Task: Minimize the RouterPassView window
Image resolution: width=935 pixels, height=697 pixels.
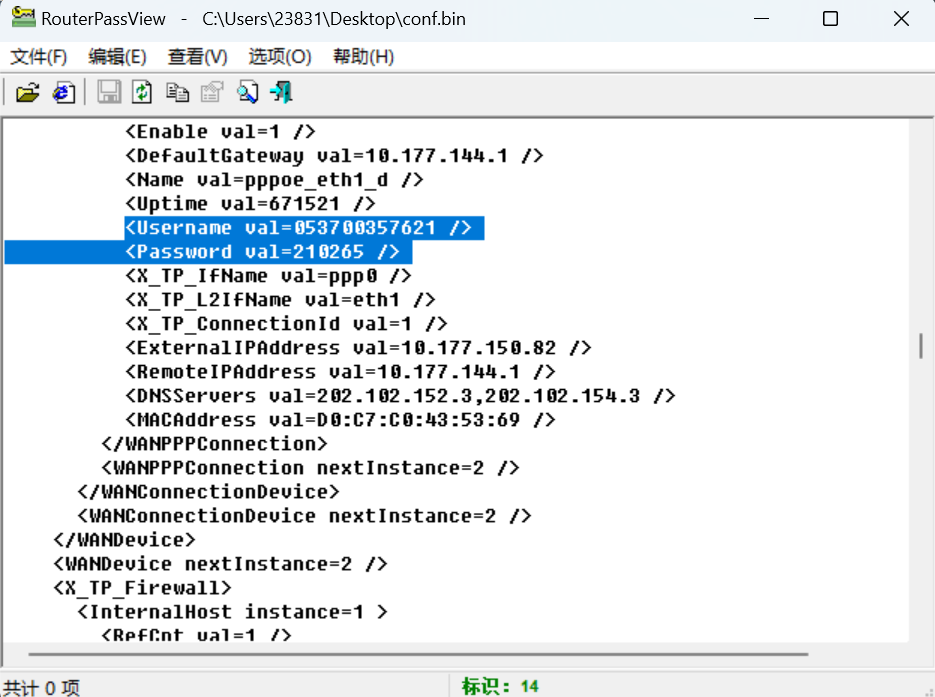Action: (x=761, y=18)
